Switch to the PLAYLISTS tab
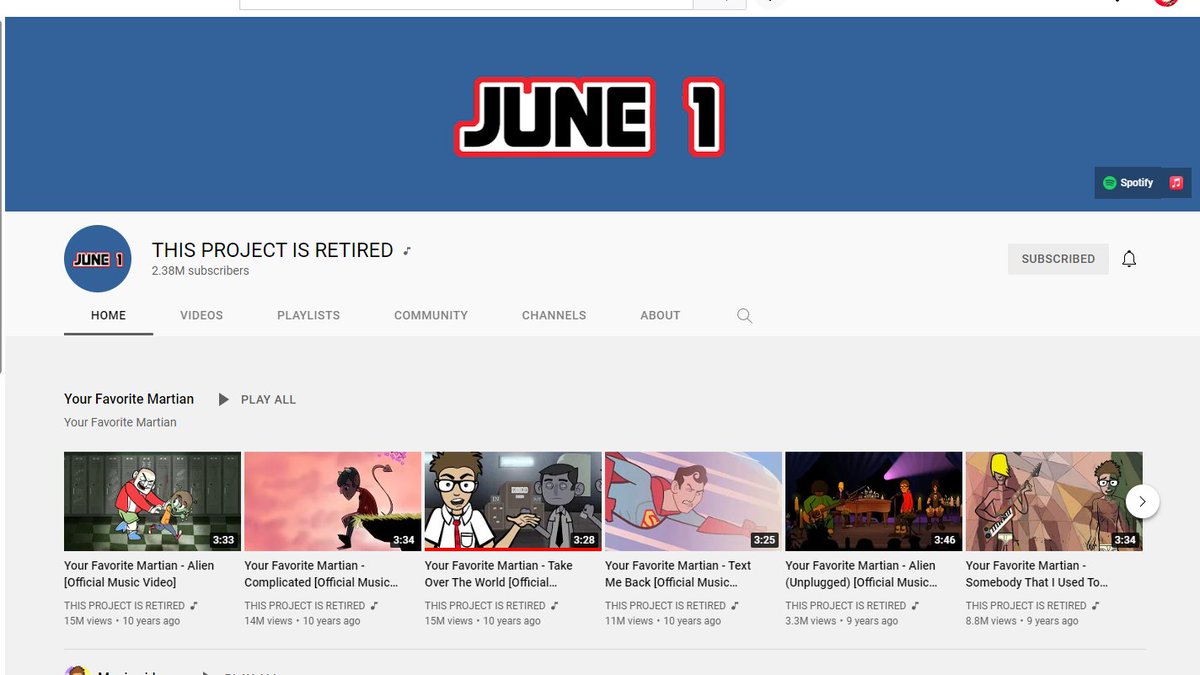The width and height of the screenshot is (1200, 675). (x=308, y=315)
